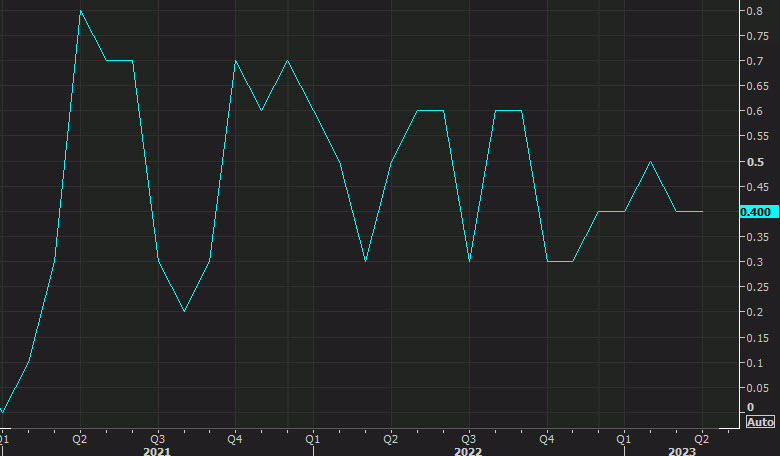Click the 2021 year label on time axis
This screenshot has width=780, height=456.
157,451
